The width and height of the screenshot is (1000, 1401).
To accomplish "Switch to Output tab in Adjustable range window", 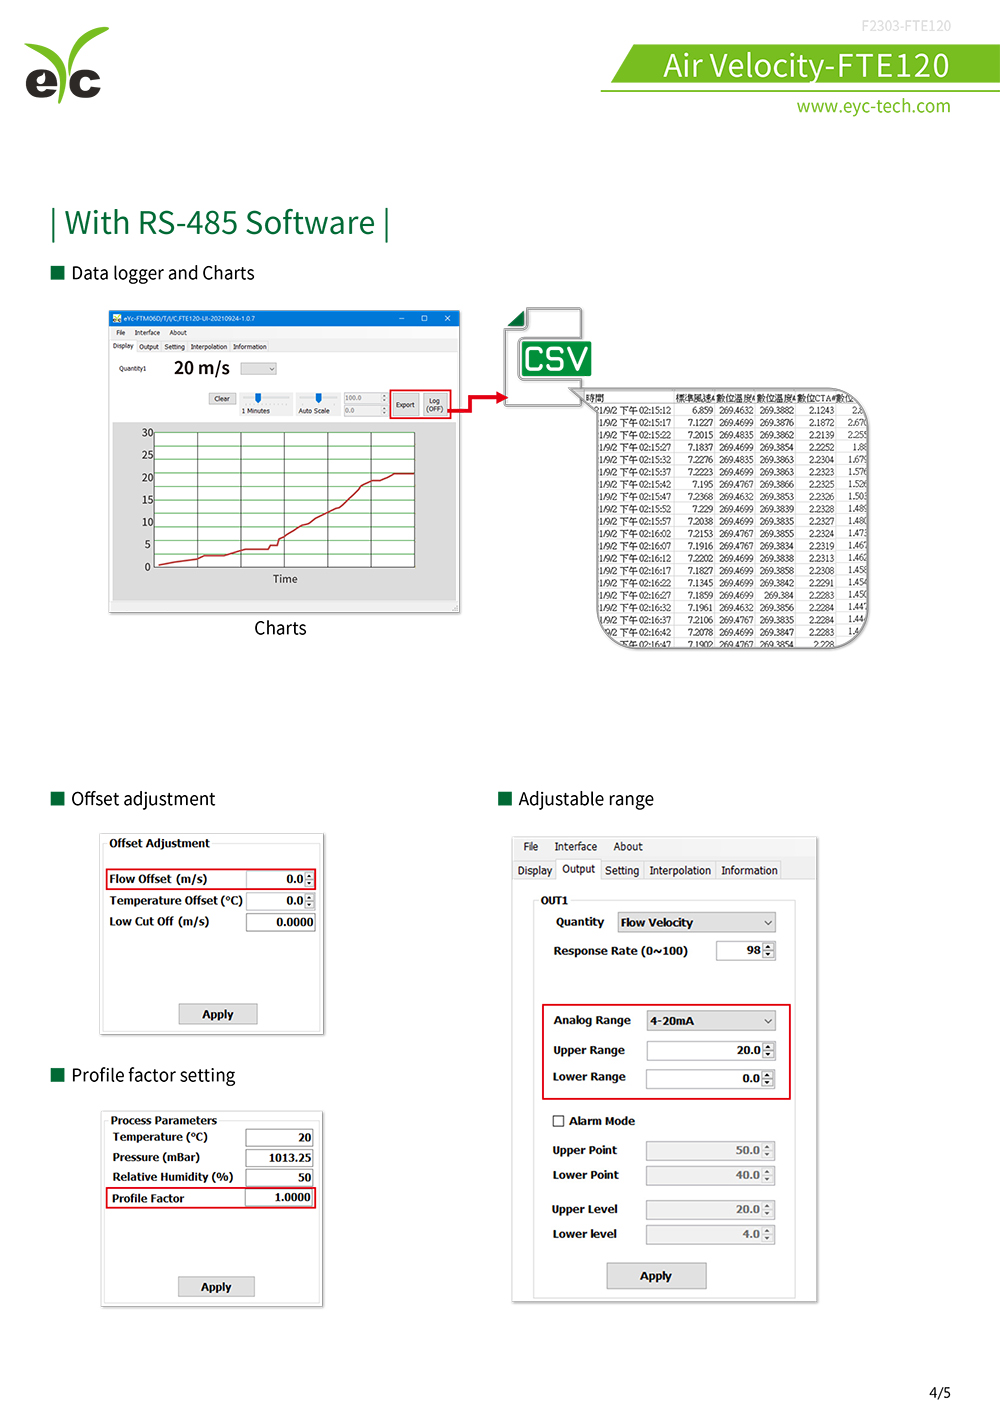I will coord(578,869).
